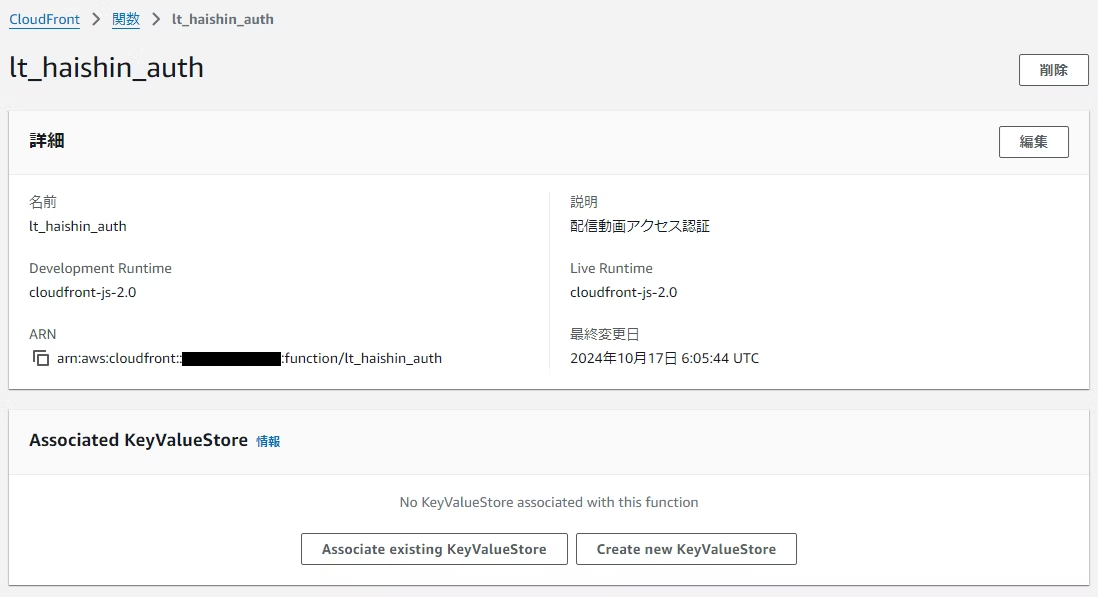
Task: Select the lt_haishin_auth page title
Action: pos(106,68)
